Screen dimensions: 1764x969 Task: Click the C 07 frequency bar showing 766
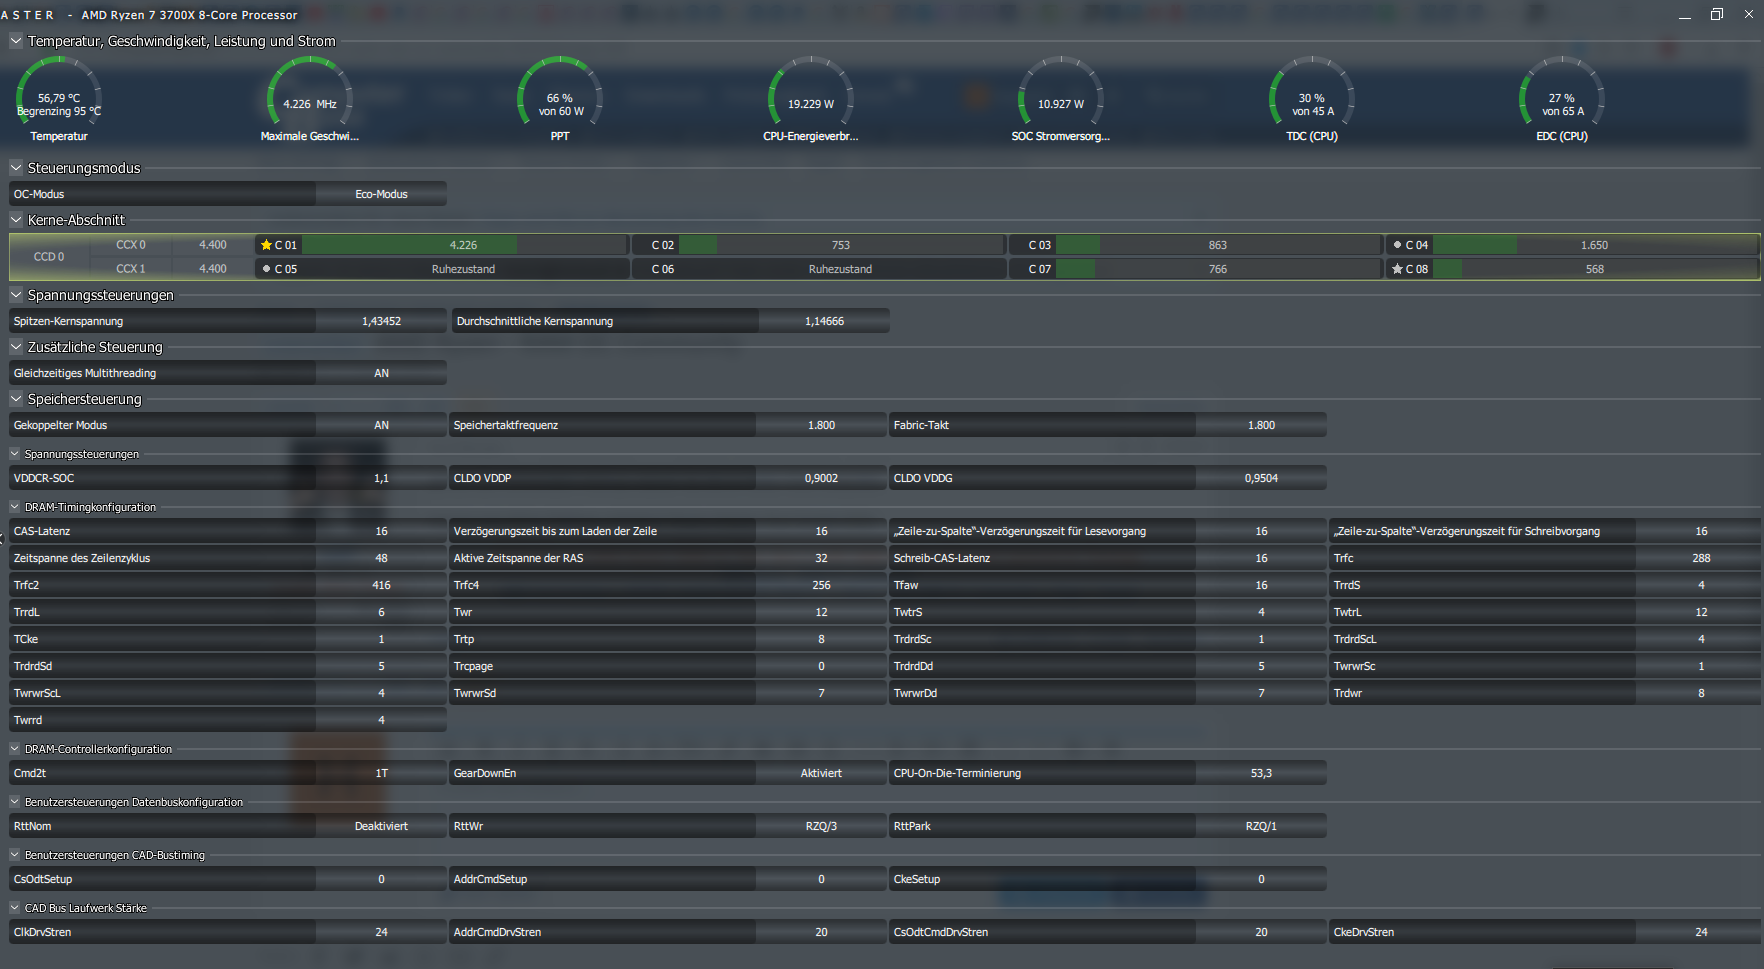click(1218, 269)
